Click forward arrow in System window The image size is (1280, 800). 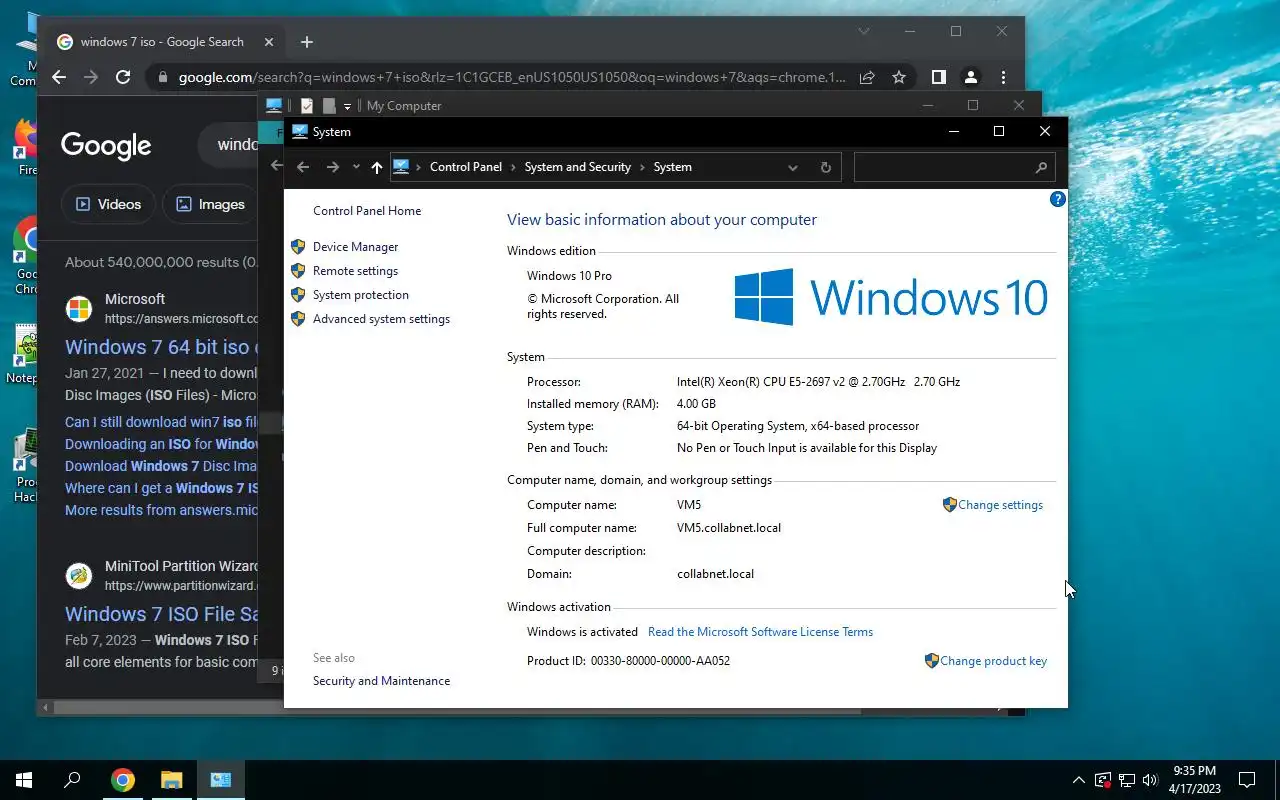pyautogui.click(x=333, y=167)
